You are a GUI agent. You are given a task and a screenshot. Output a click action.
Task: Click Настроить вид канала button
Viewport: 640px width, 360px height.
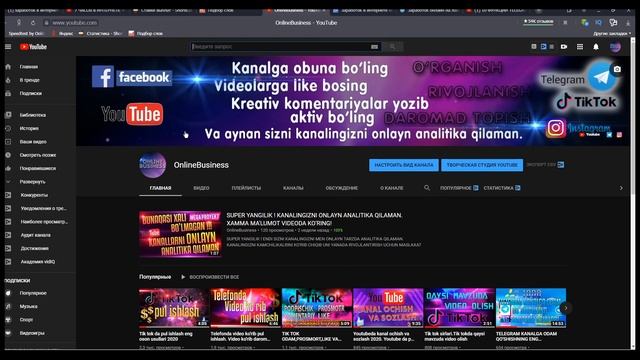click(404, 165)
